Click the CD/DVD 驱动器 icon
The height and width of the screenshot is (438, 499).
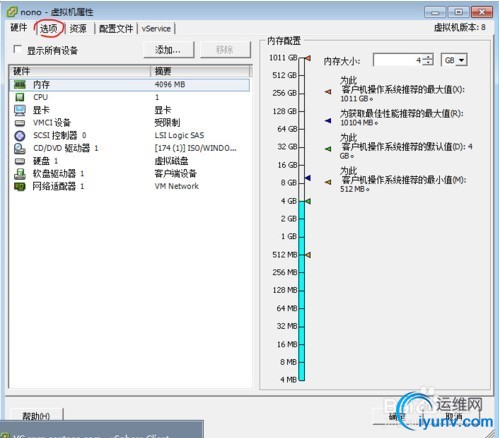[20, 148]
